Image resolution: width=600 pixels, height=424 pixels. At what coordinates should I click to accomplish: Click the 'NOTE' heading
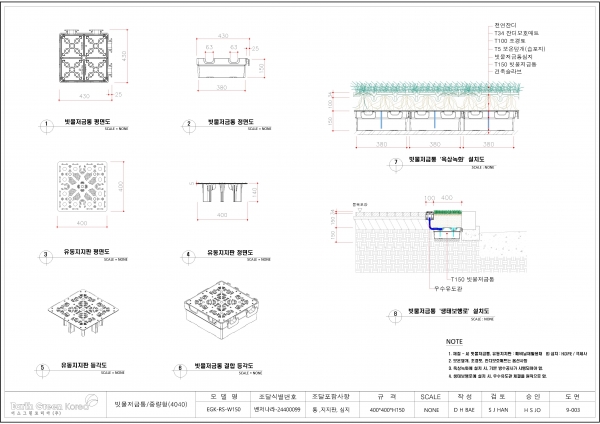pos(454,341)
